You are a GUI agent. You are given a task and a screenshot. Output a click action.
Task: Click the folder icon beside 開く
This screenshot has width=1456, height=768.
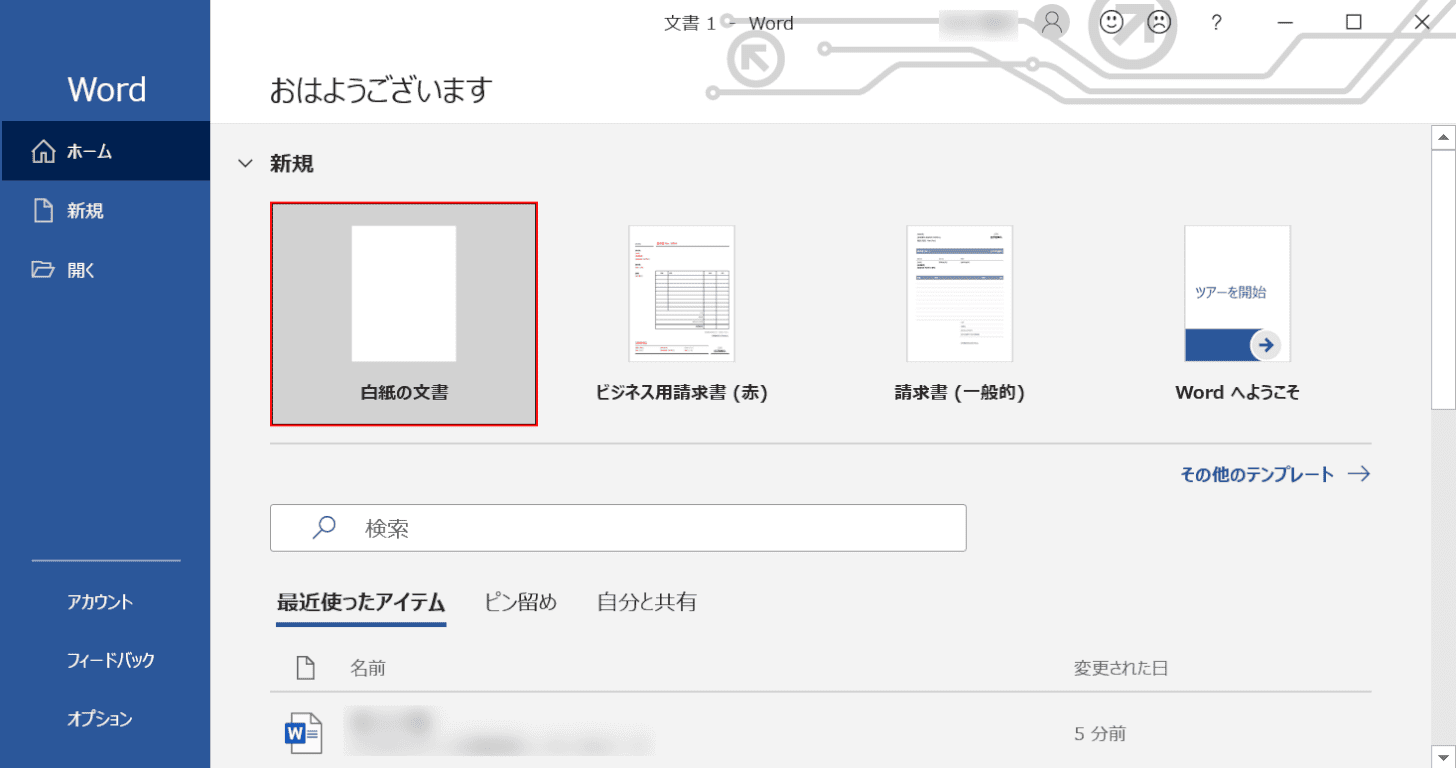click(x=43, y=270)
